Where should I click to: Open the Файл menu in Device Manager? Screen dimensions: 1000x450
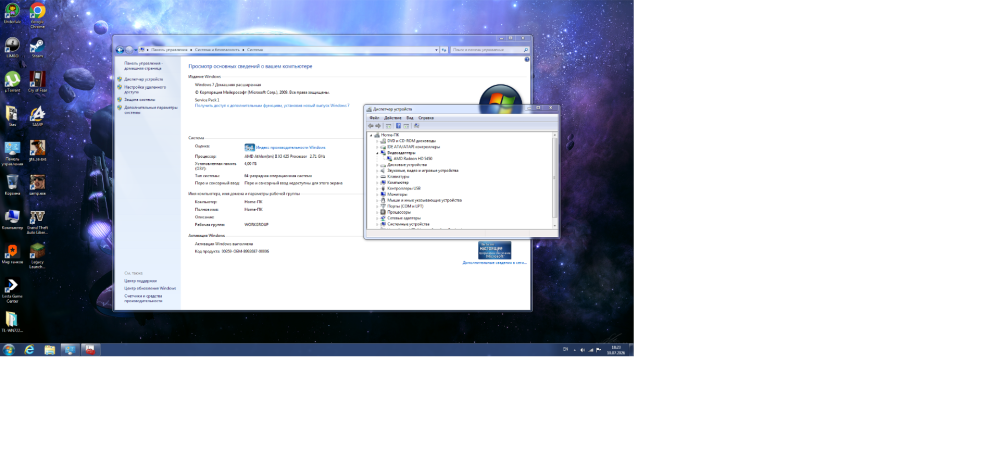point(374,118)
